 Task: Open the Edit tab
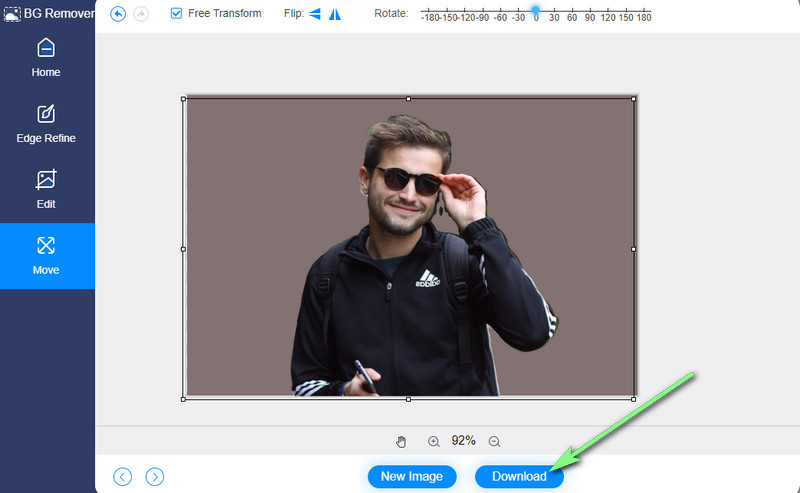point(46,189)
